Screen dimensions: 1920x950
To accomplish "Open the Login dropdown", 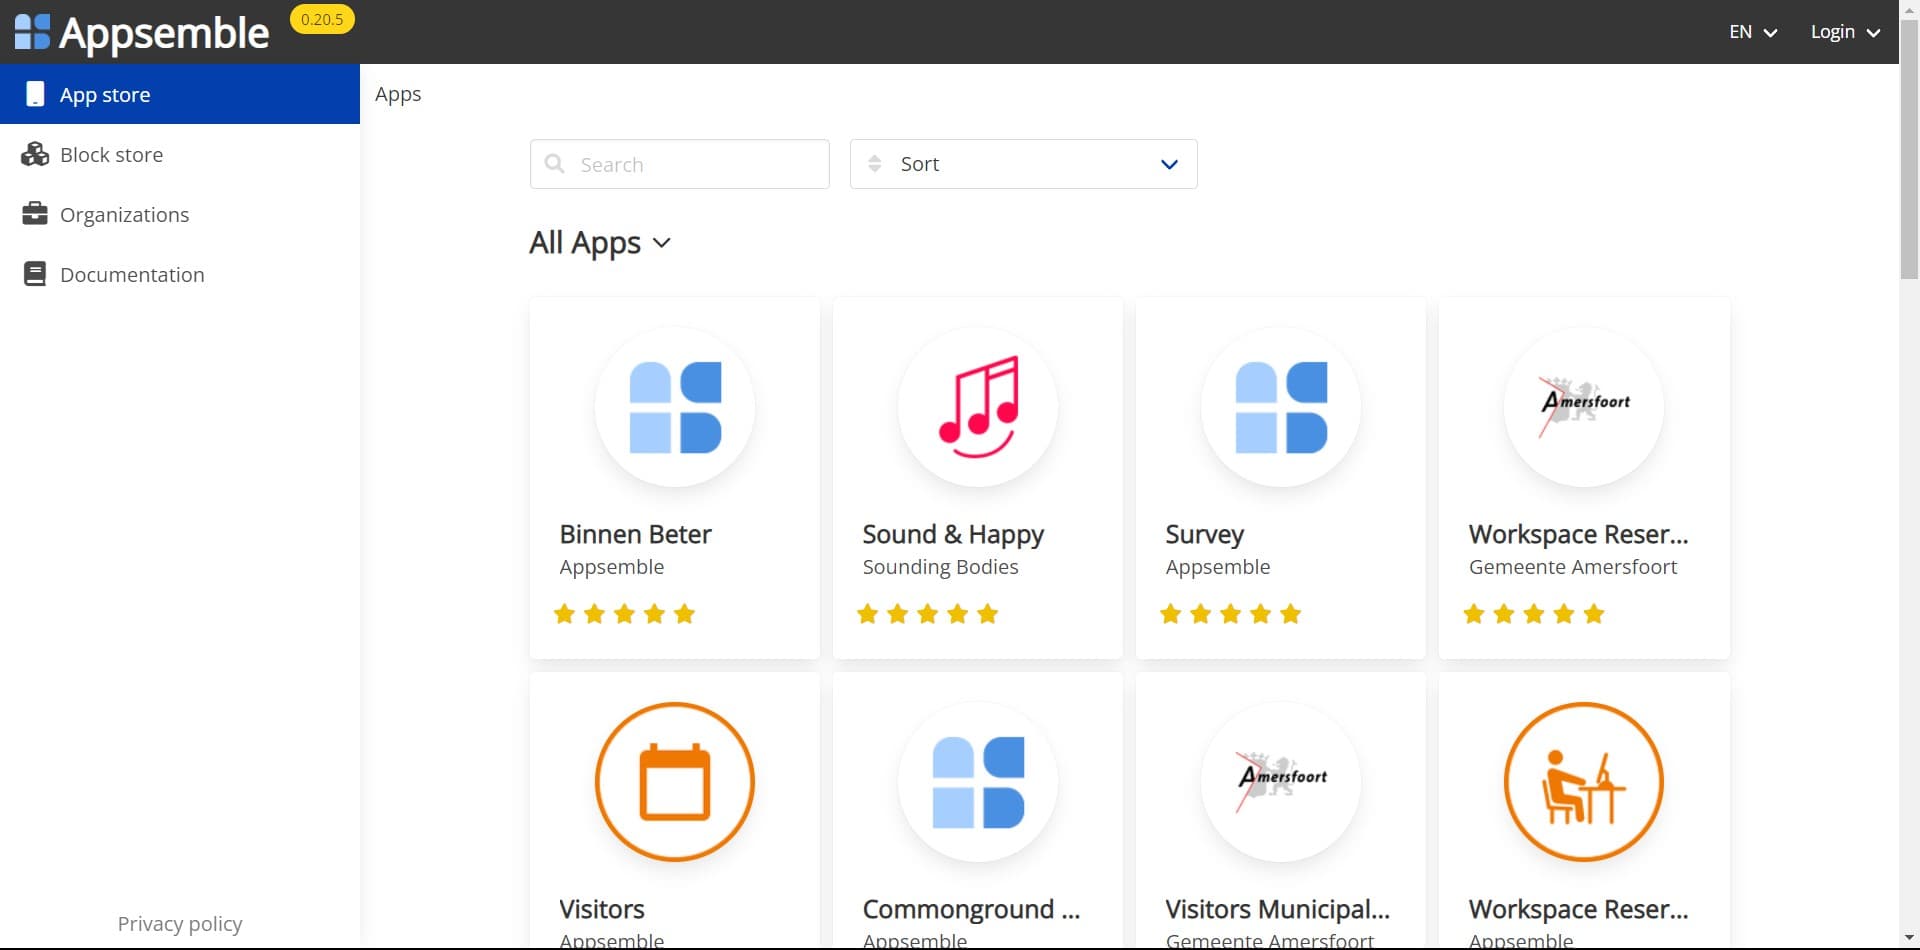I will [x=1845, y=32].
